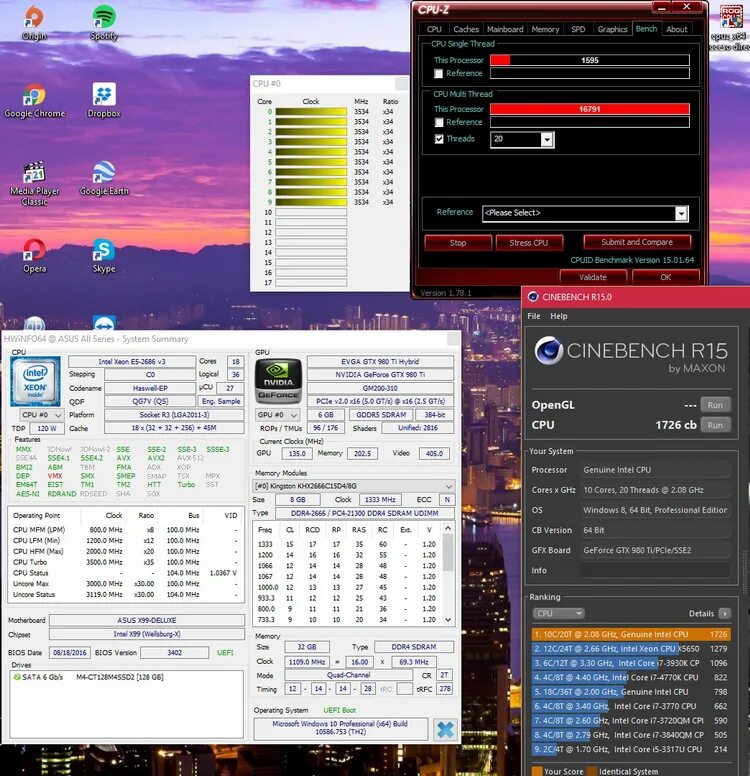Launch Media Player Classic shortcut
Viewport: 750px width, 776px height.
[34, 184]
